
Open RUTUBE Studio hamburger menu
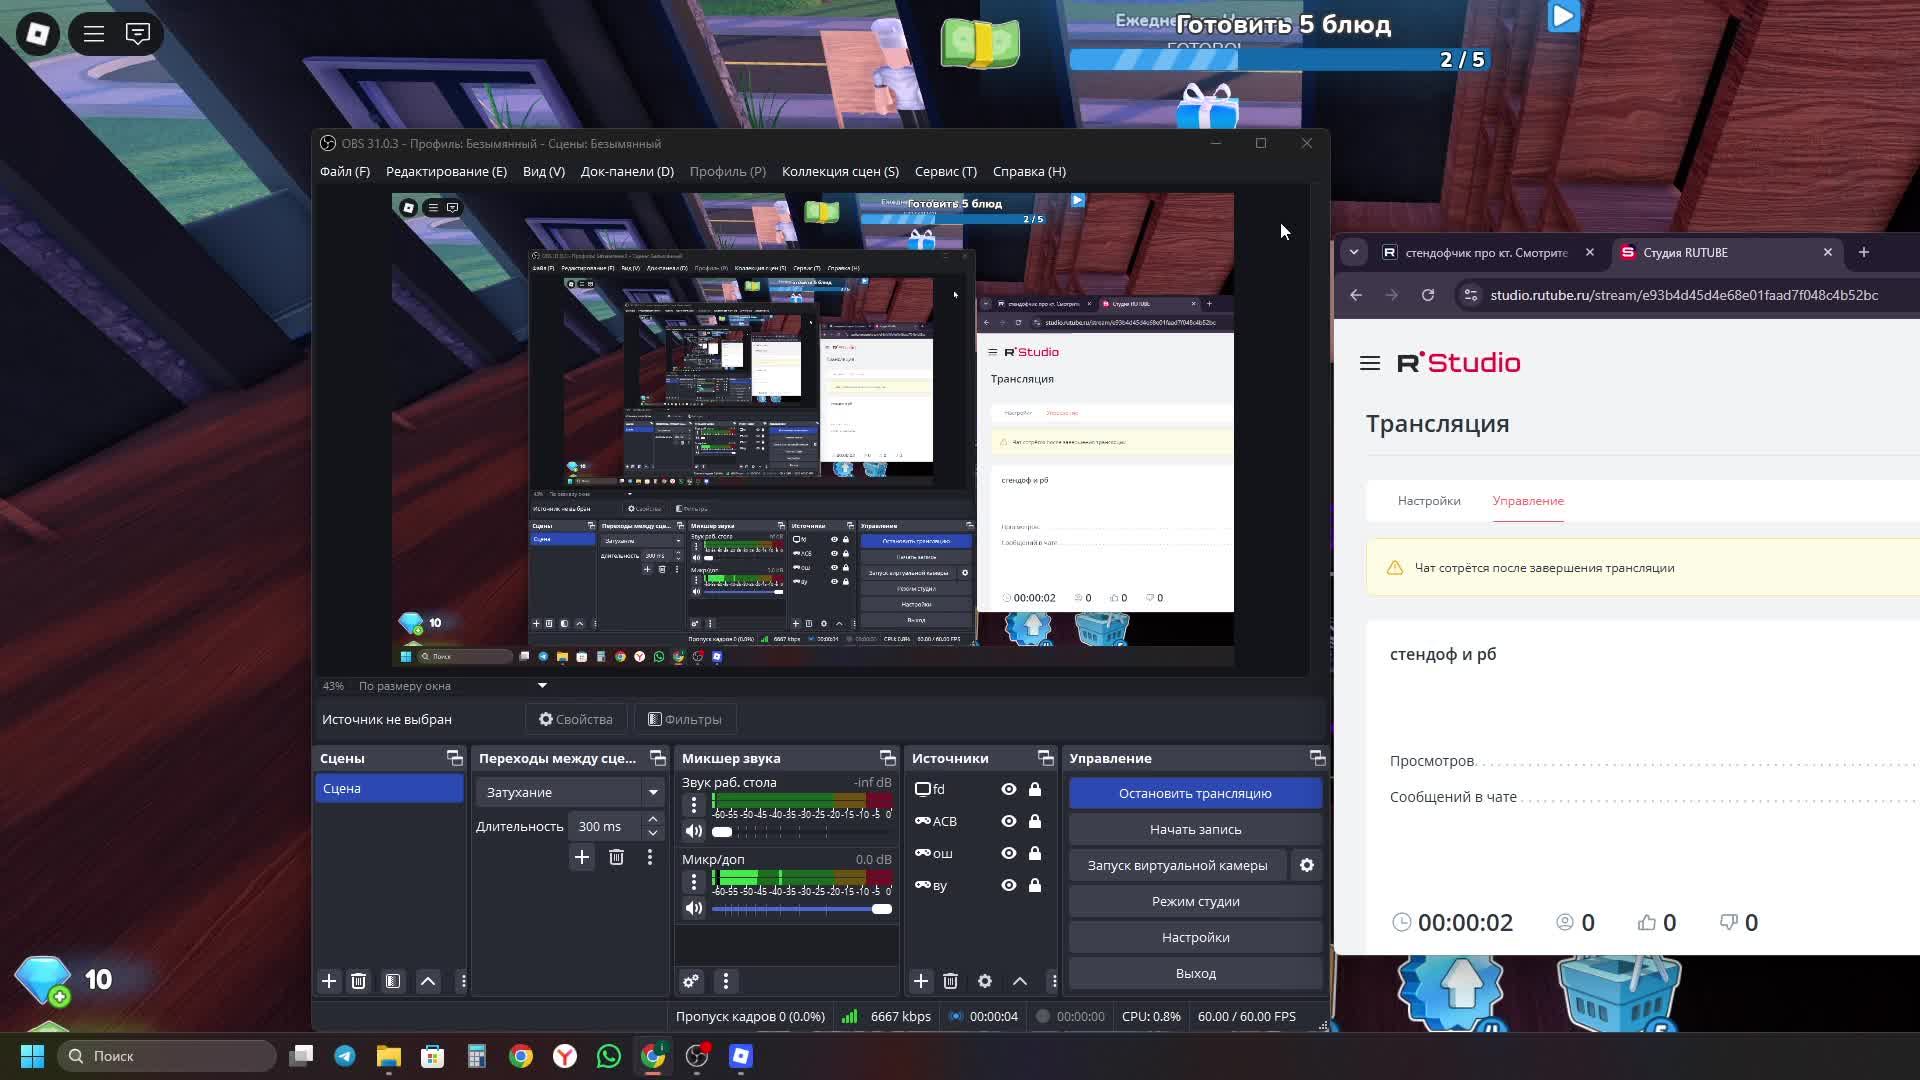pos(1369,363)
